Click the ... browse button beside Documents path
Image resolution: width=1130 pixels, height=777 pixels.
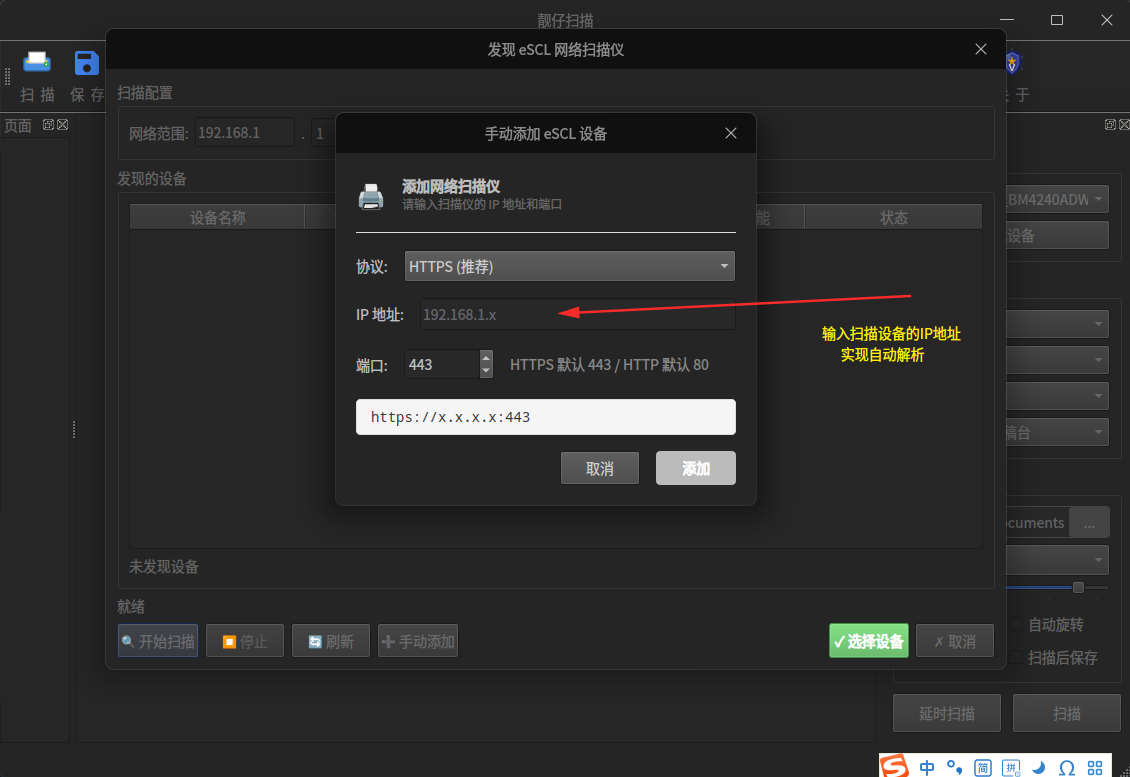1089,523
